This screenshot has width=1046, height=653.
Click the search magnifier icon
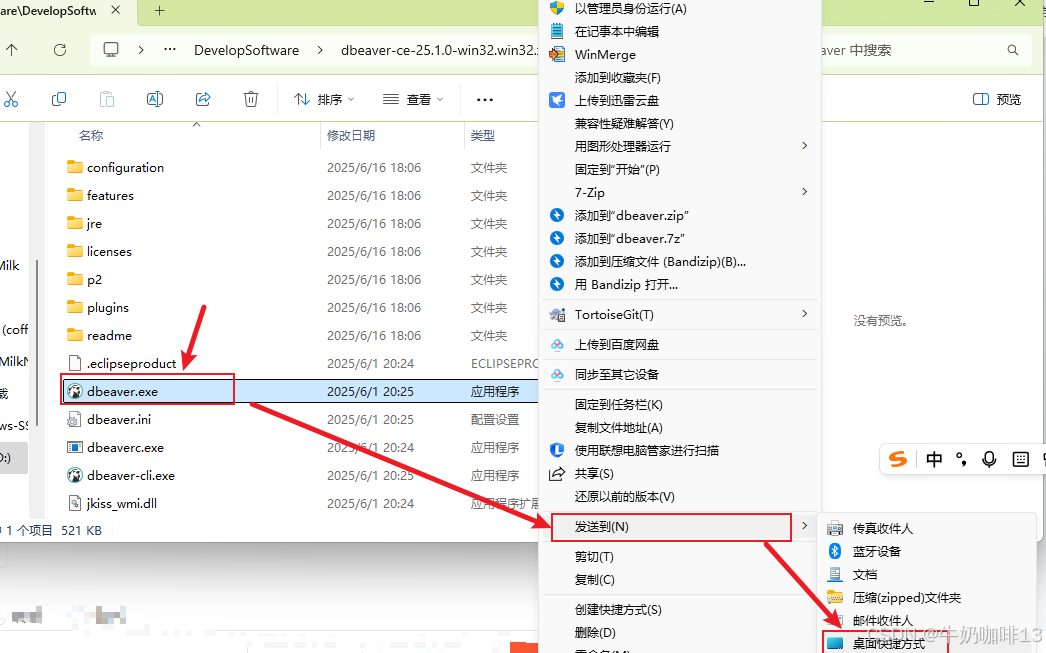(1013, 50)
